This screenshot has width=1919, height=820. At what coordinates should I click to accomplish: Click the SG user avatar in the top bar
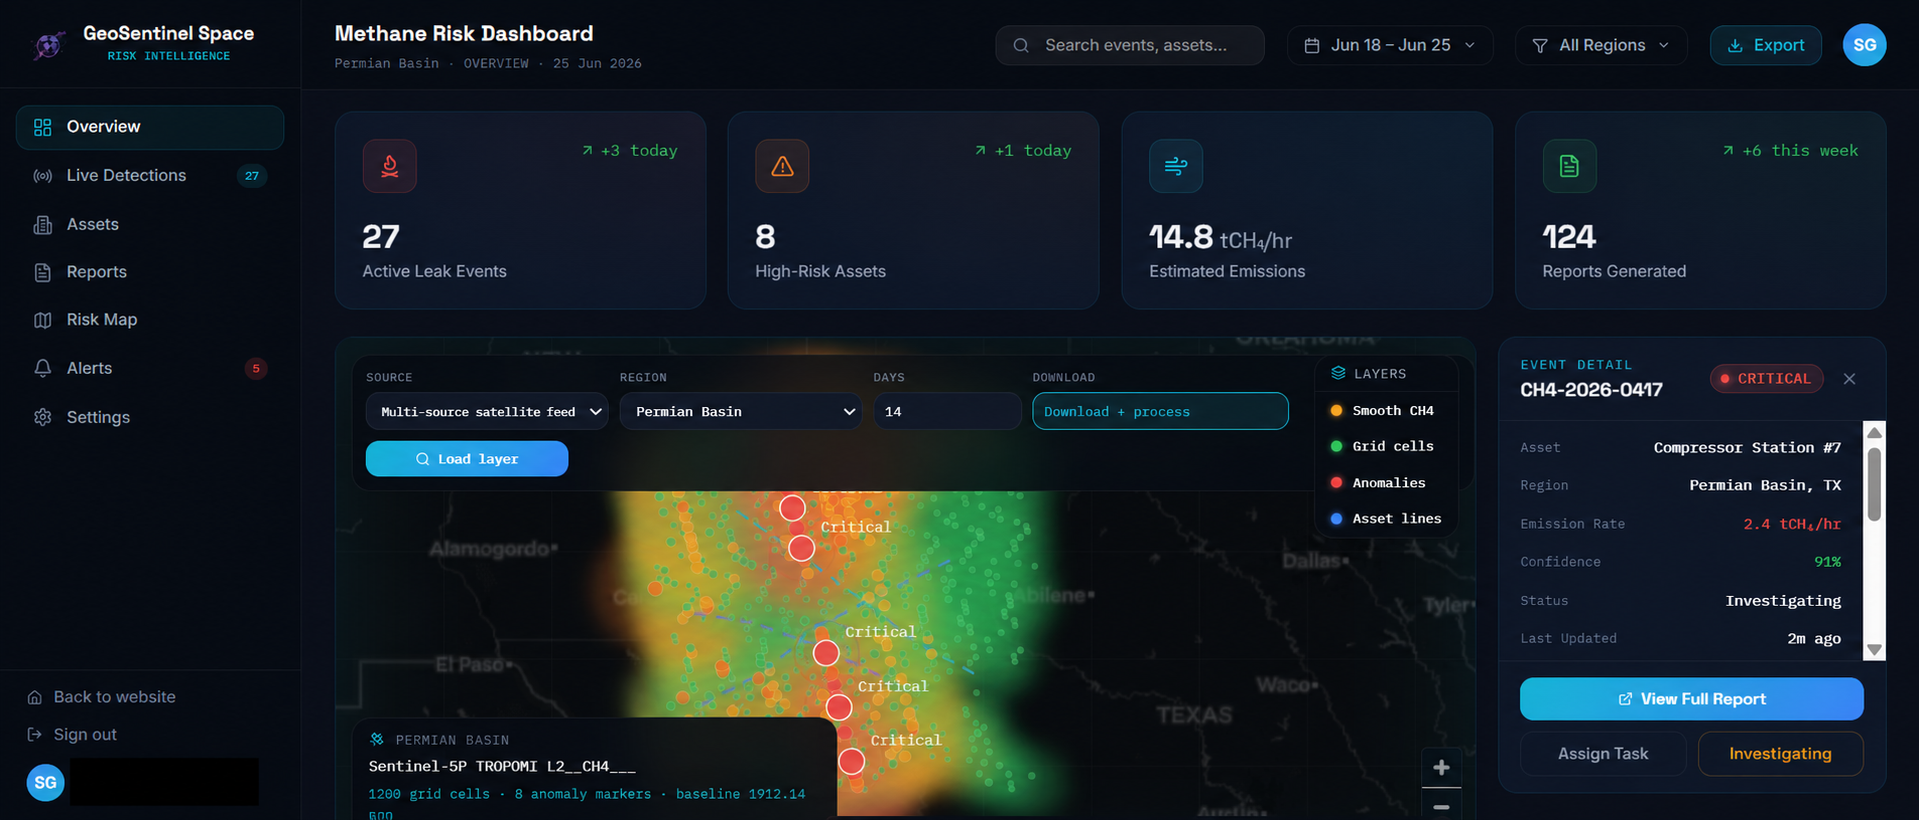pos(1864,45)
